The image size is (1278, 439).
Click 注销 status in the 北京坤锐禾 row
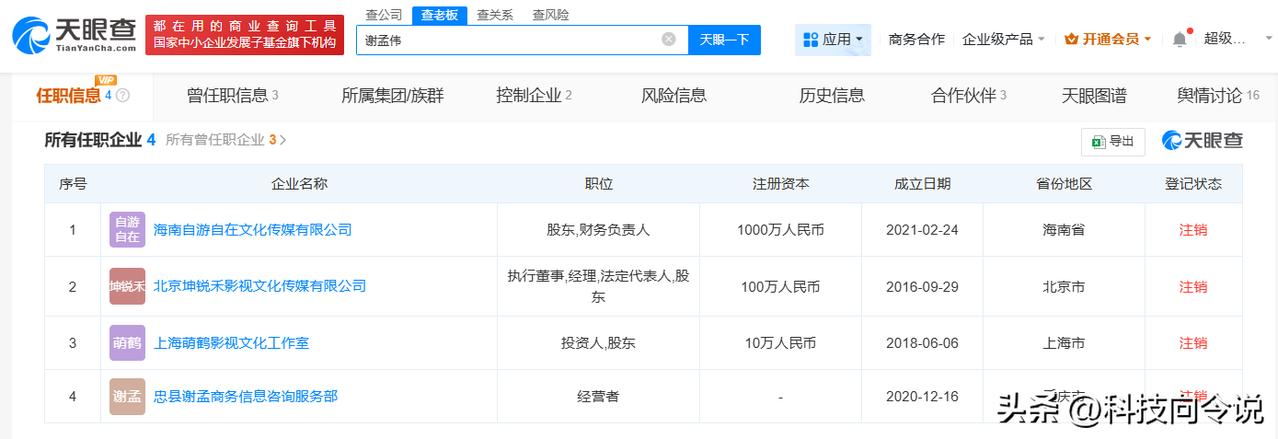1193,286
